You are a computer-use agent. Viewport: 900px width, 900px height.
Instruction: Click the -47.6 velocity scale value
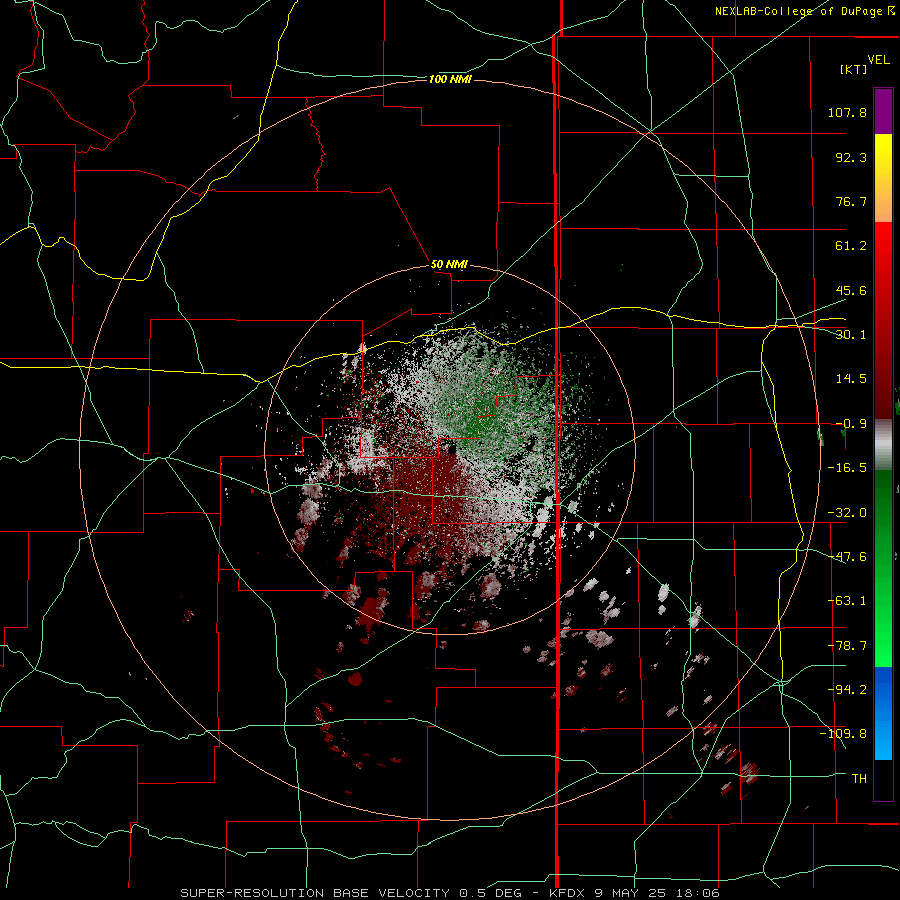pyautogui.click(x=847, y=557)
